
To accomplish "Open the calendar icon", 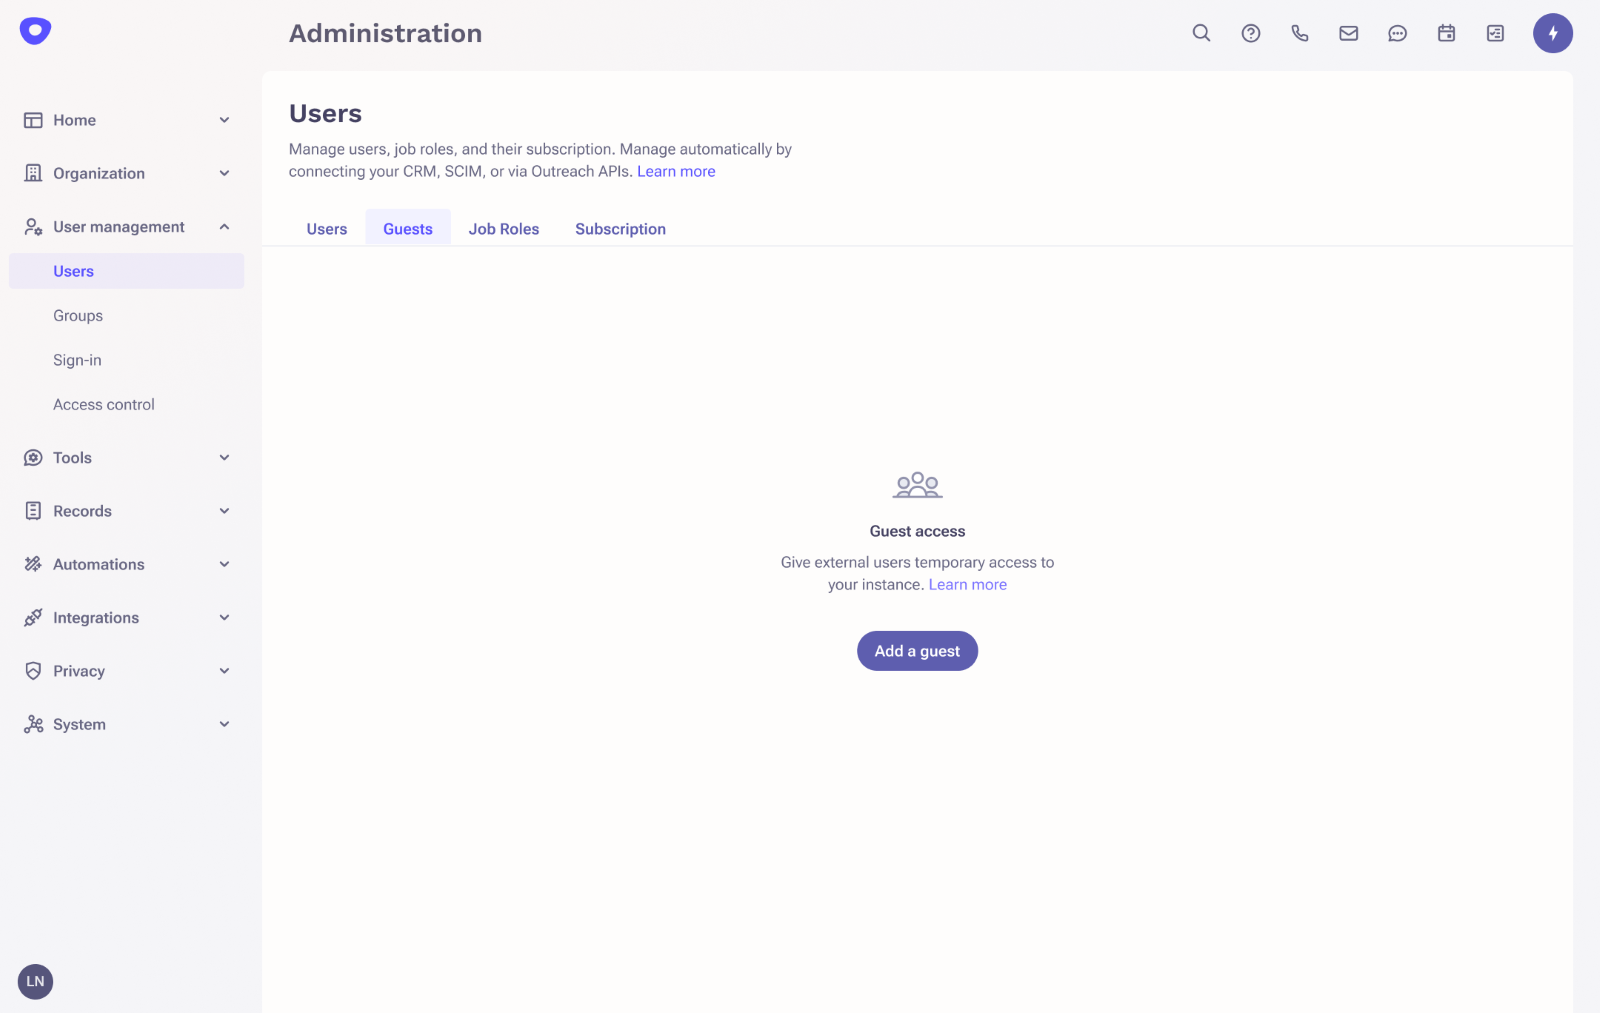I will tap(1446, 33).
